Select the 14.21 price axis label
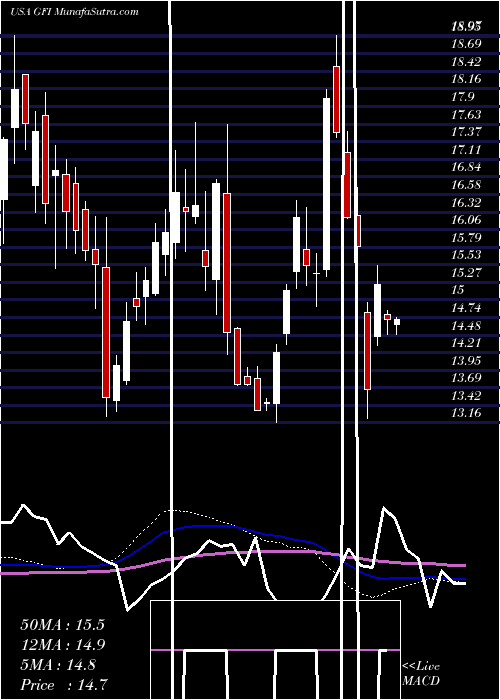 click(x=466, y=343)
